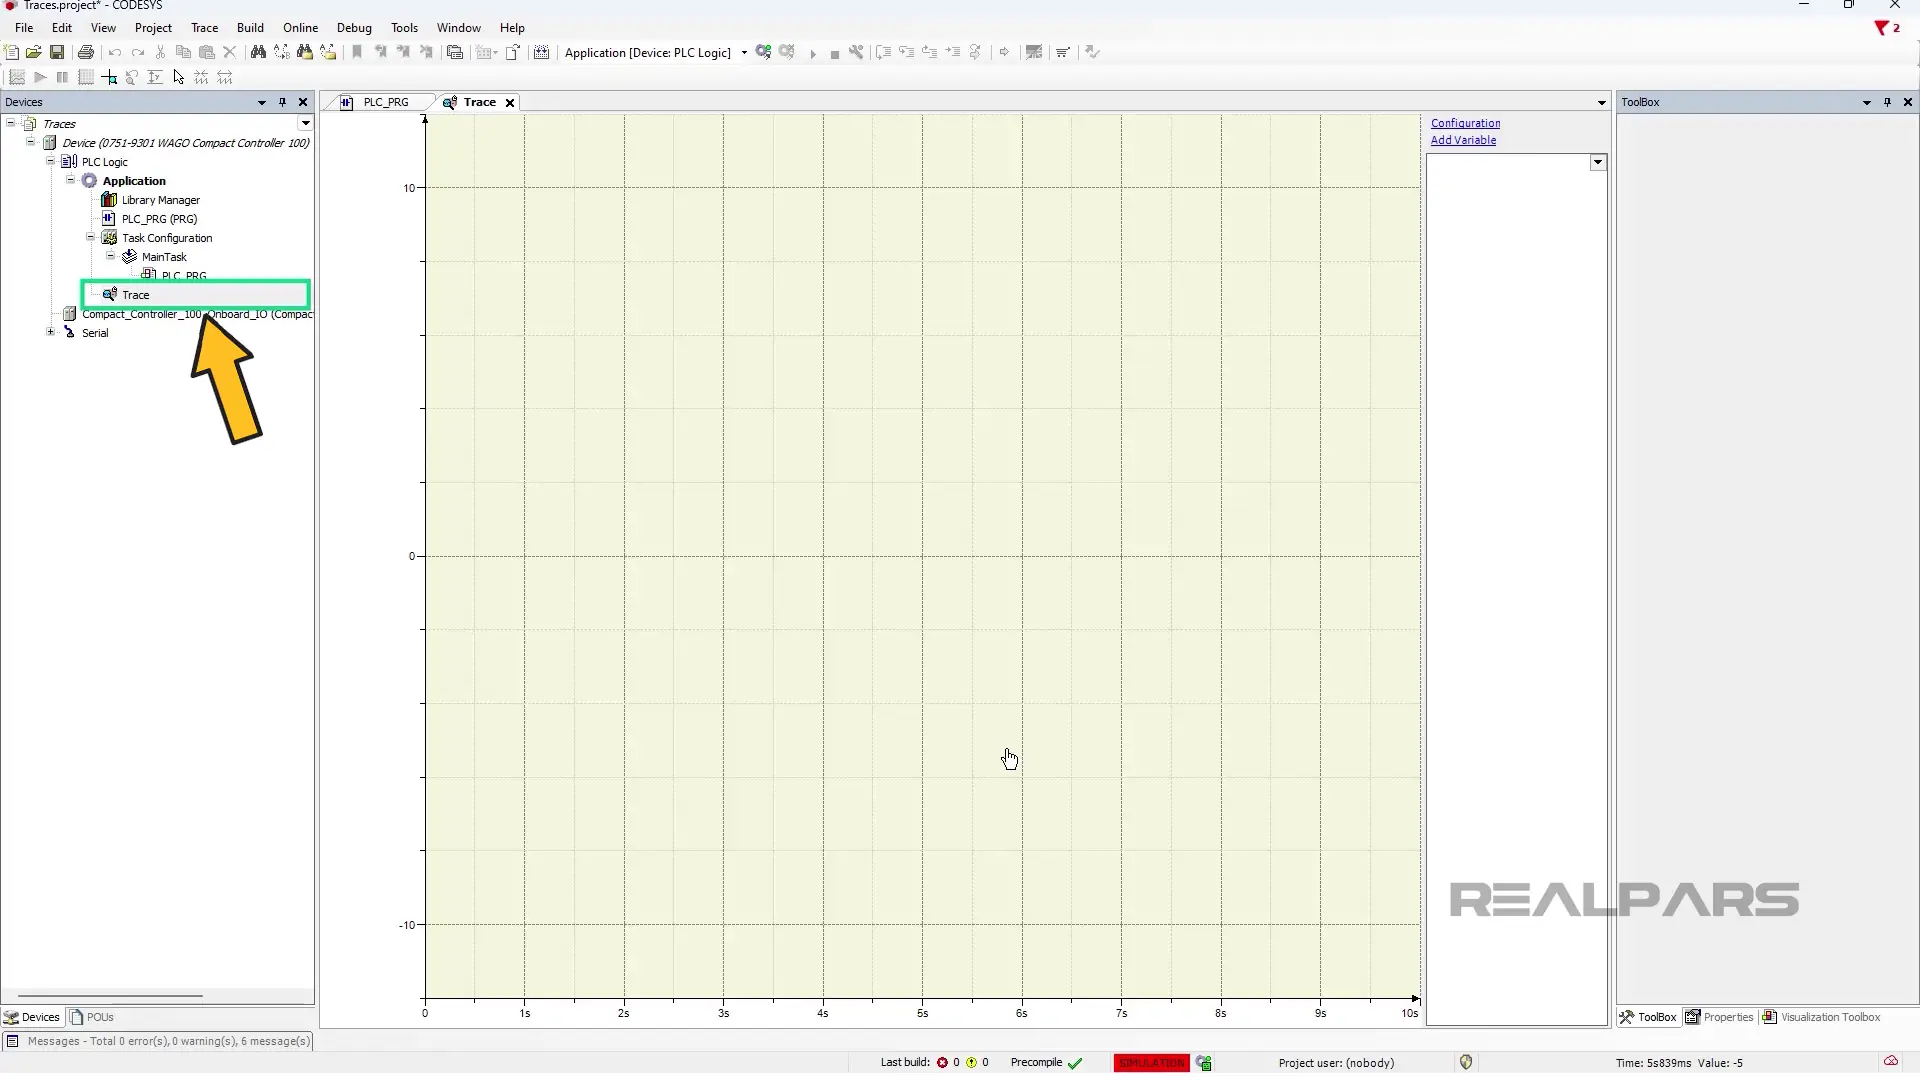Viewport: 1920px width, 1080px height.
Task: Close the Trace editor tab
Action: [x=510, y=103]
